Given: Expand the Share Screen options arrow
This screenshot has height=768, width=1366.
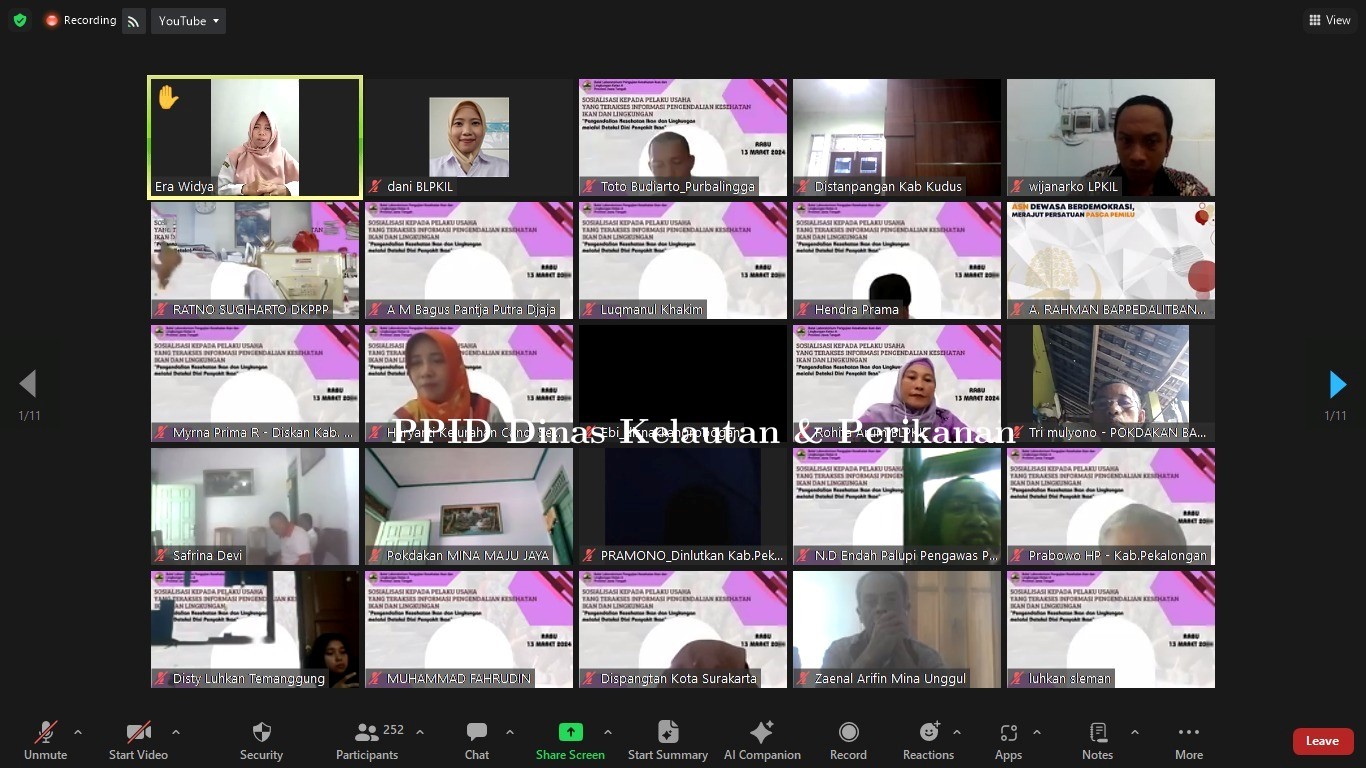Looking at the screenshot, I should pos(607,732).
